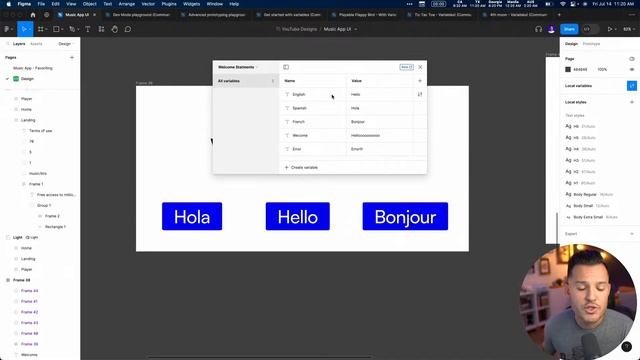640x360 pixels.
Task: Select the Body Regular text style
Action: tap(589, 194)
